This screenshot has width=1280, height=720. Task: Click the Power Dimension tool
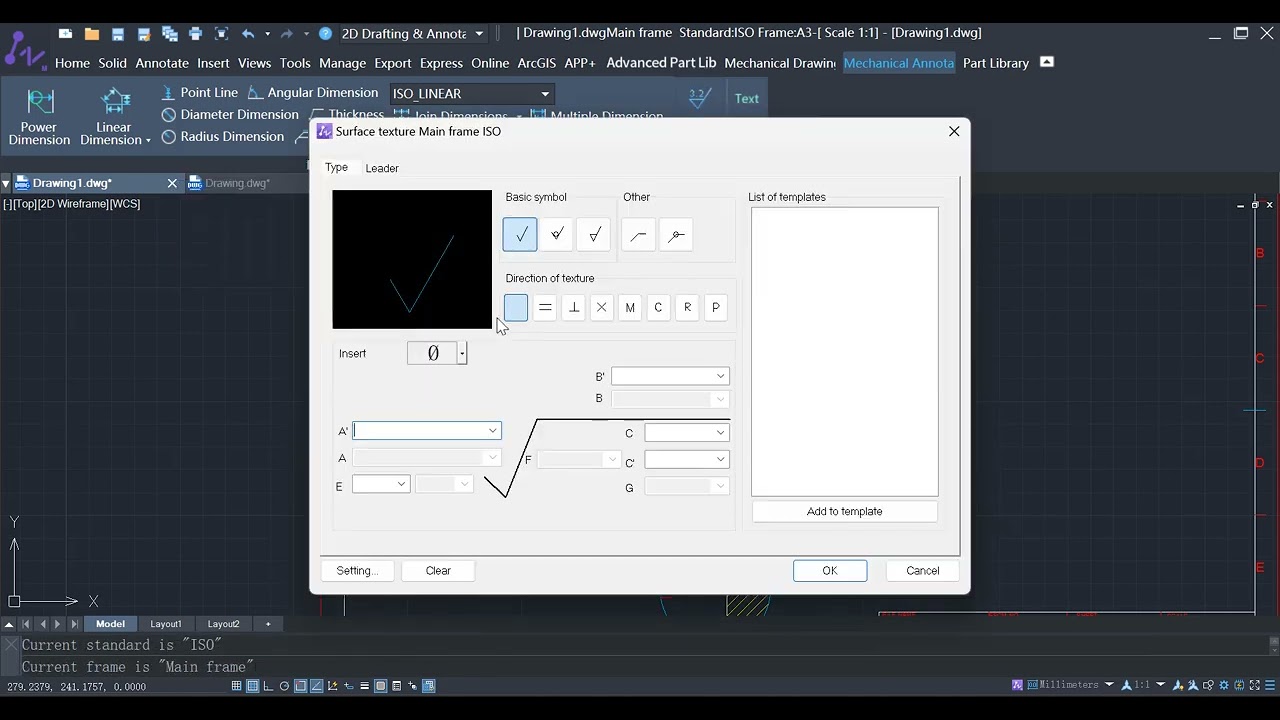pos(39,116)
